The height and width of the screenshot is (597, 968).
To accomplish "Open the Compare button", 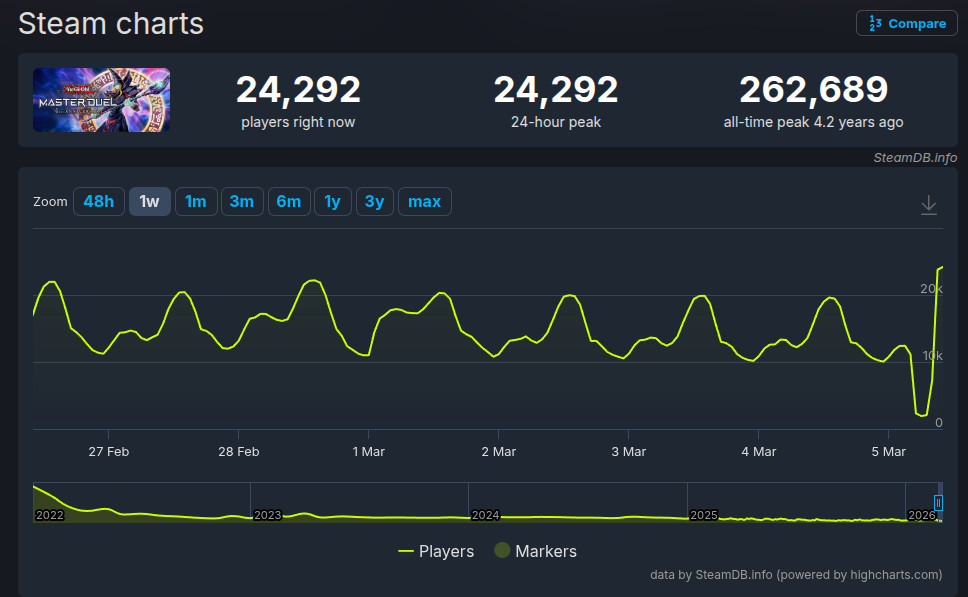I will point(906,23).
